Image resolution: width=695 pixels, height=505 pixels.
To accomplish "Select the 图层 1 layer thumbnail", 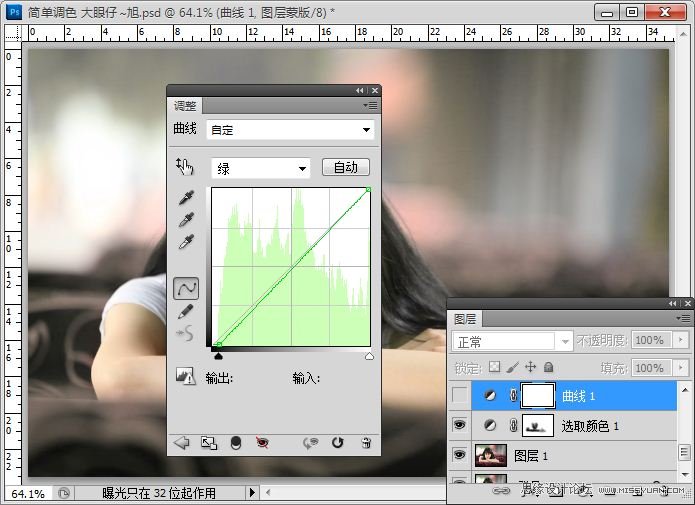I will pos(491,455).
